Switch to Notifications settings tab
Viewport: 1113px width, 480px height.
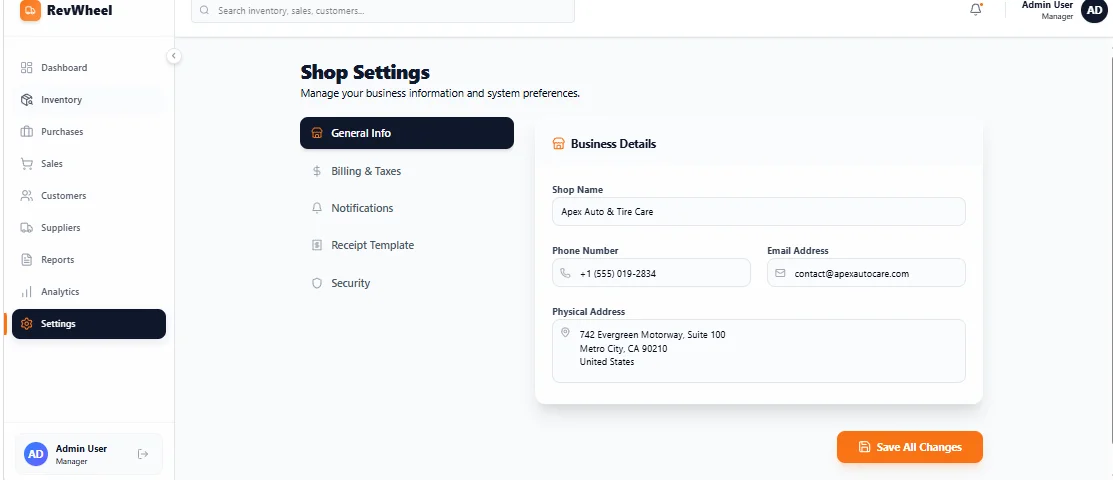point(407,208)
